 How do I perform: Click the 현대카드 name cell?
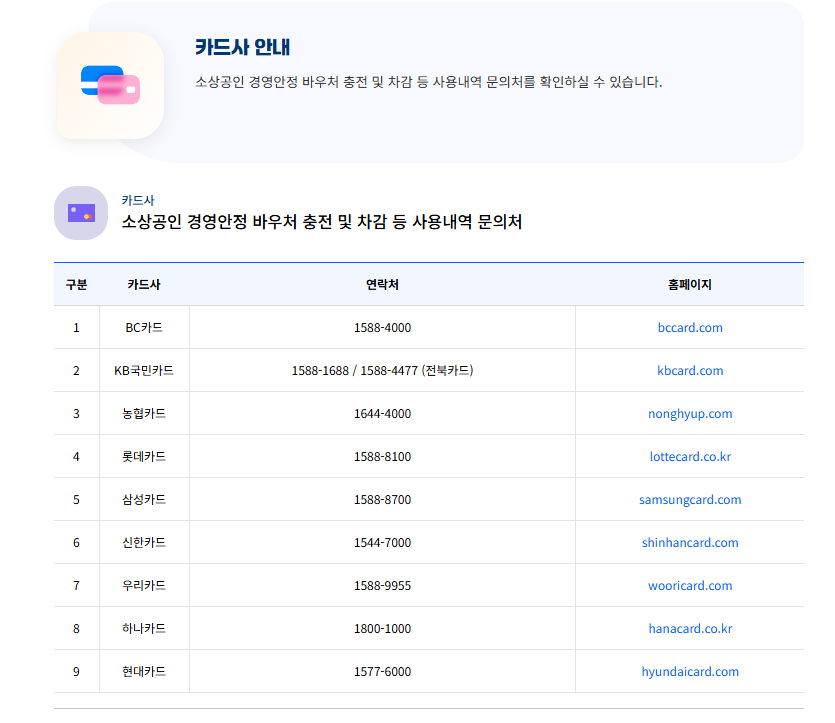tap(144, 672)
